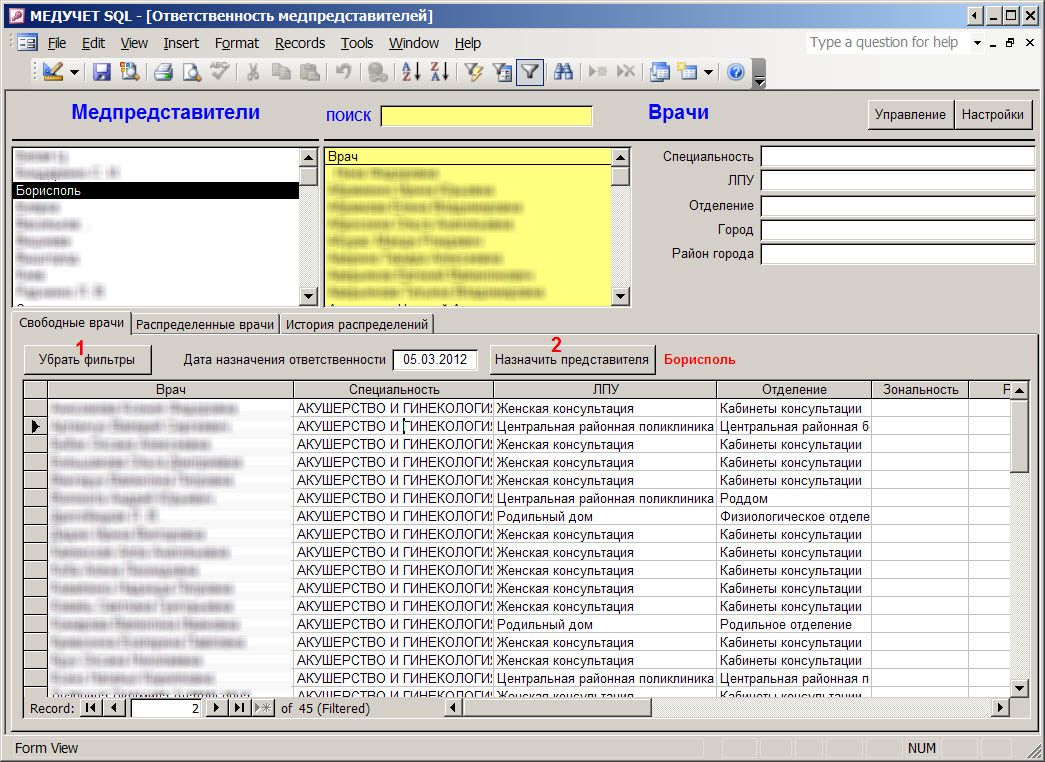Click the Город filter field
This screenshot has height=762, width=1045.
(x=898, y=230)
